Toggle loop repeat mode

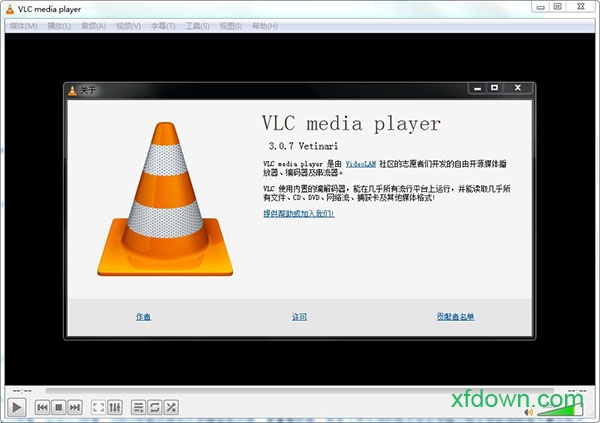tap(155, 407)
